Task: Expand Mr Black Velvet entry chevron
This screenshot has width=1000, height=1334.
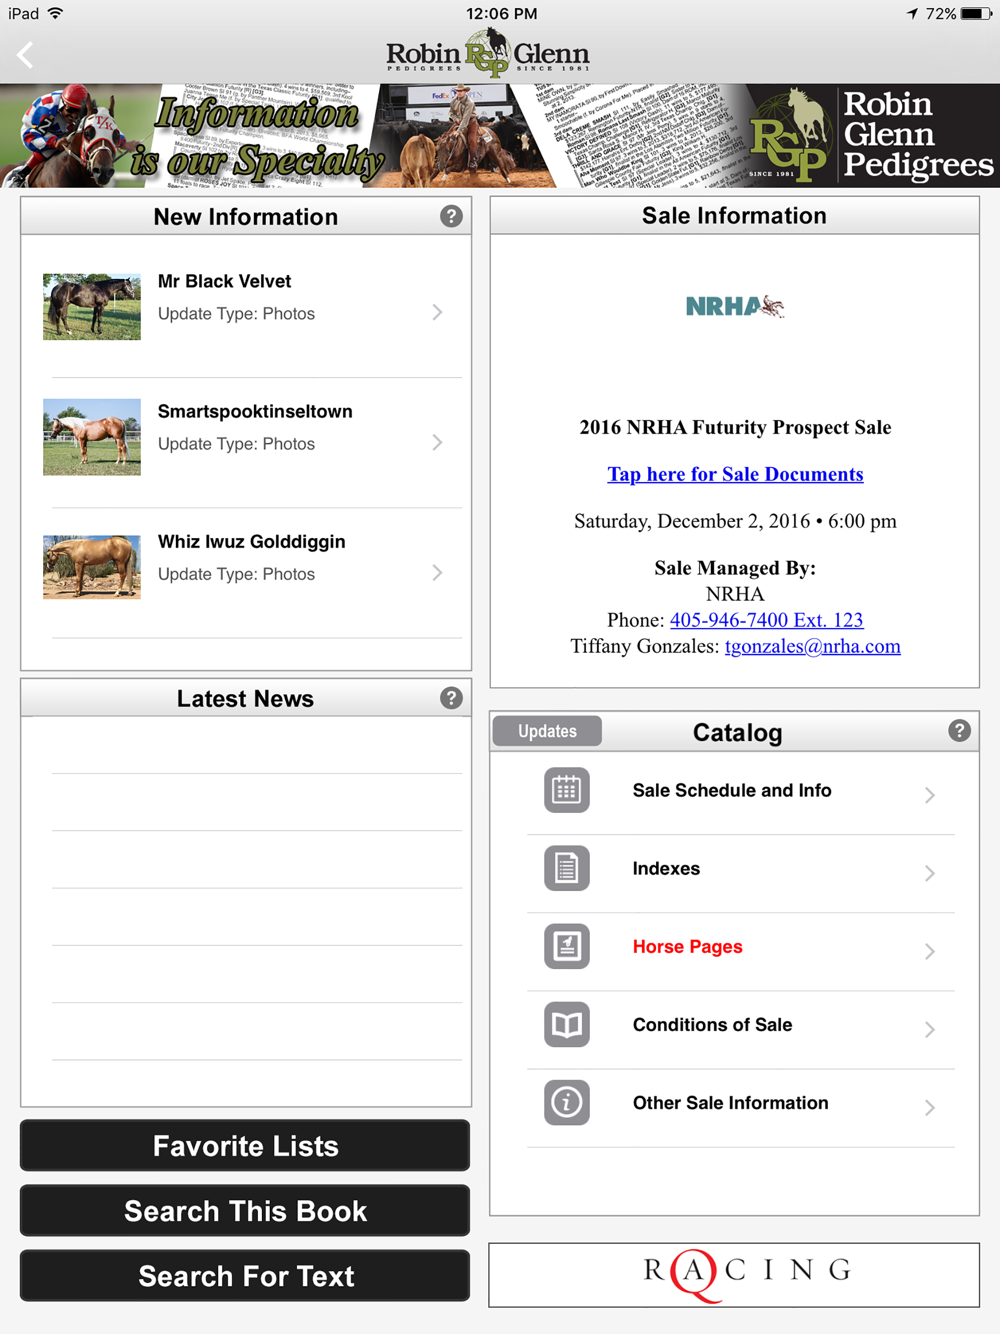Action: pyautogui.click(x=437, y=313)
